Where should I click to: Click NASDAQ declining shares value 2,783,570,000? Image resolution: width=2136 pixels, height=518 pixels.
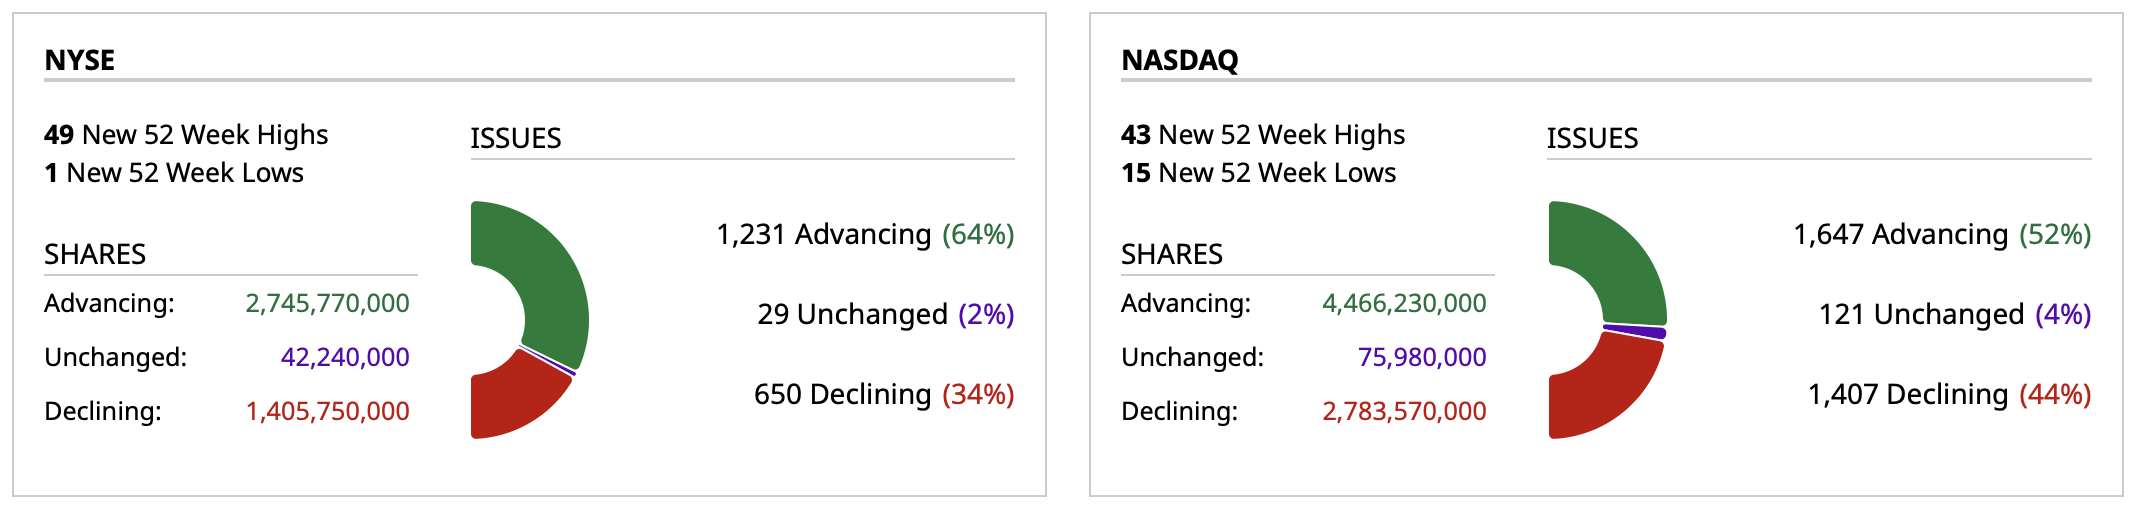tap(1404, 411)
